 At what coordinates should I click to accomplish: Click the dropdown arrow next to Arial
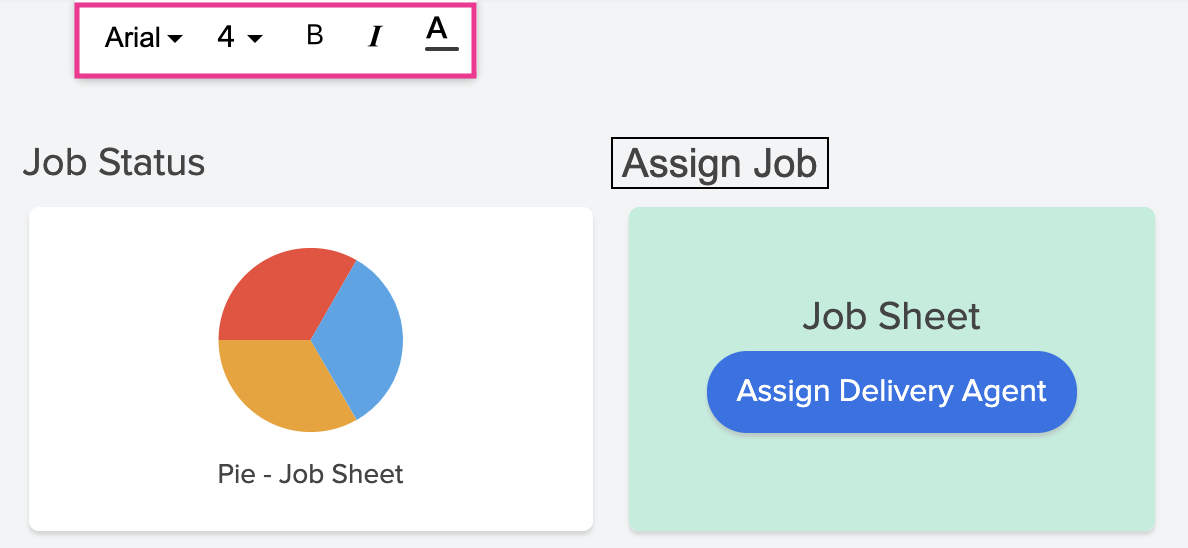(x=175, y=39)
